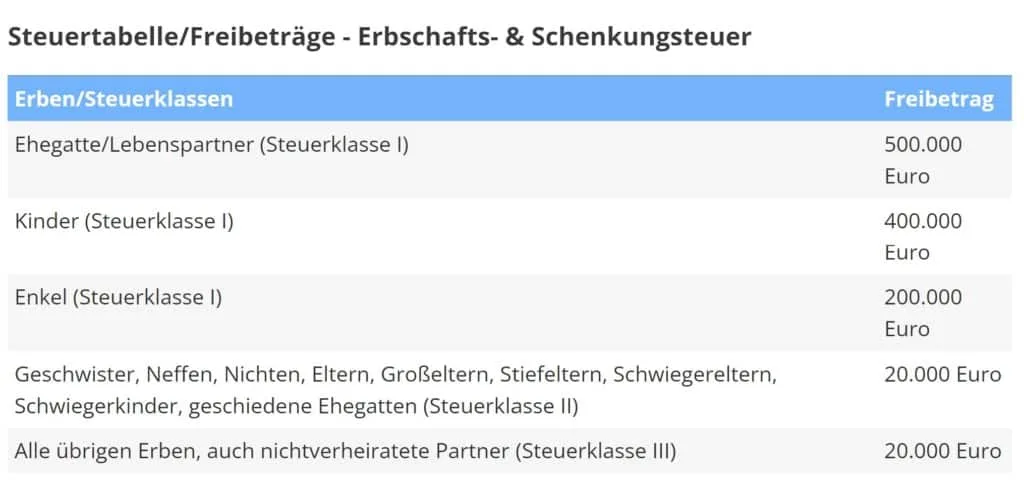Click the 200.000 Euro amount
Image resolution: width=1024 pixels, height=494 pixels.
pyautogui.click(x=923, y=313)
